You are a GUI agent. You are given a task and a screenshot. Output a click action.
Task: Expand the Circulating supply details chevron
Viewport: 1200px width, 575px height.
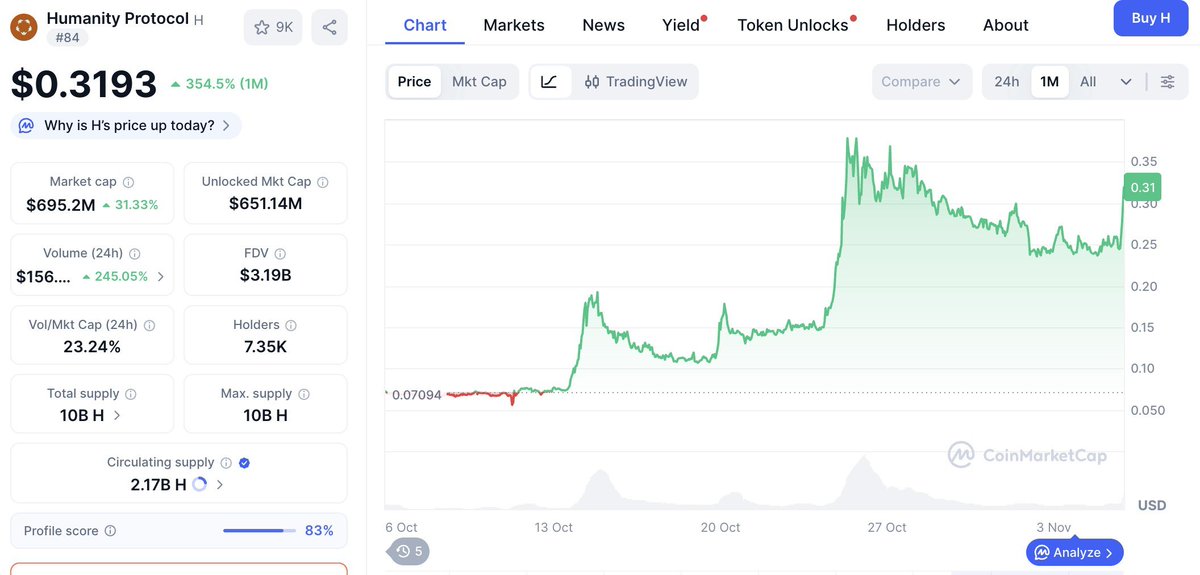point(220,485)
